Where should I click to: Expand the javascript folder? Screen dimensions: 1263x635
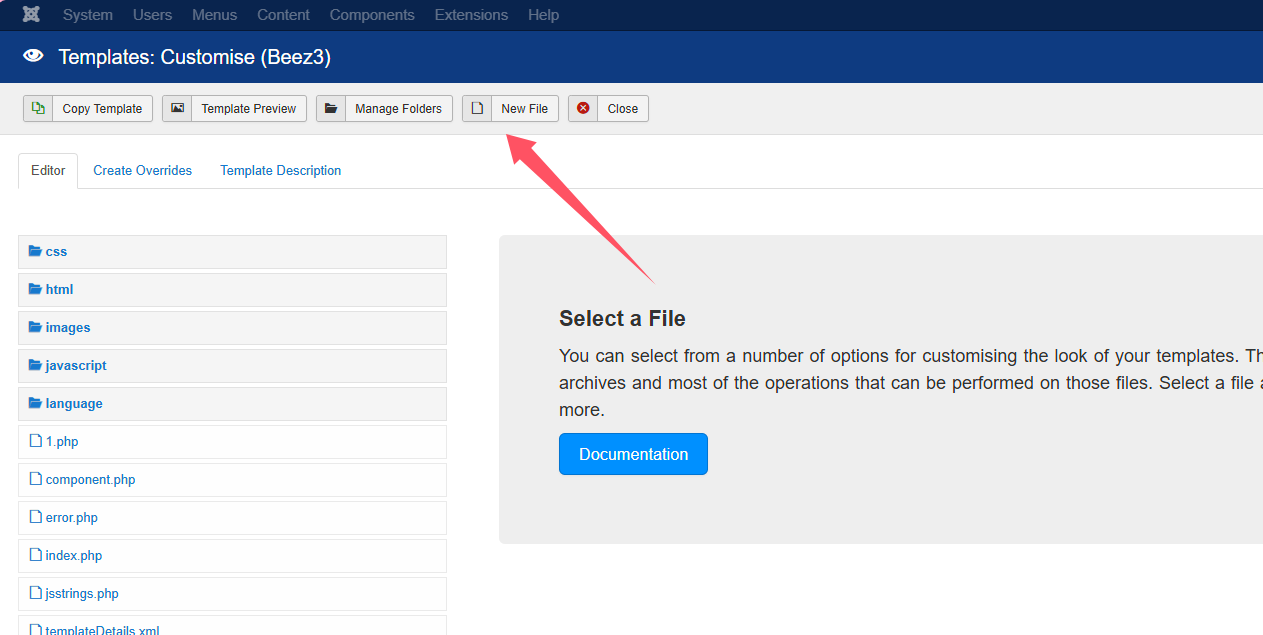[75, 366]
